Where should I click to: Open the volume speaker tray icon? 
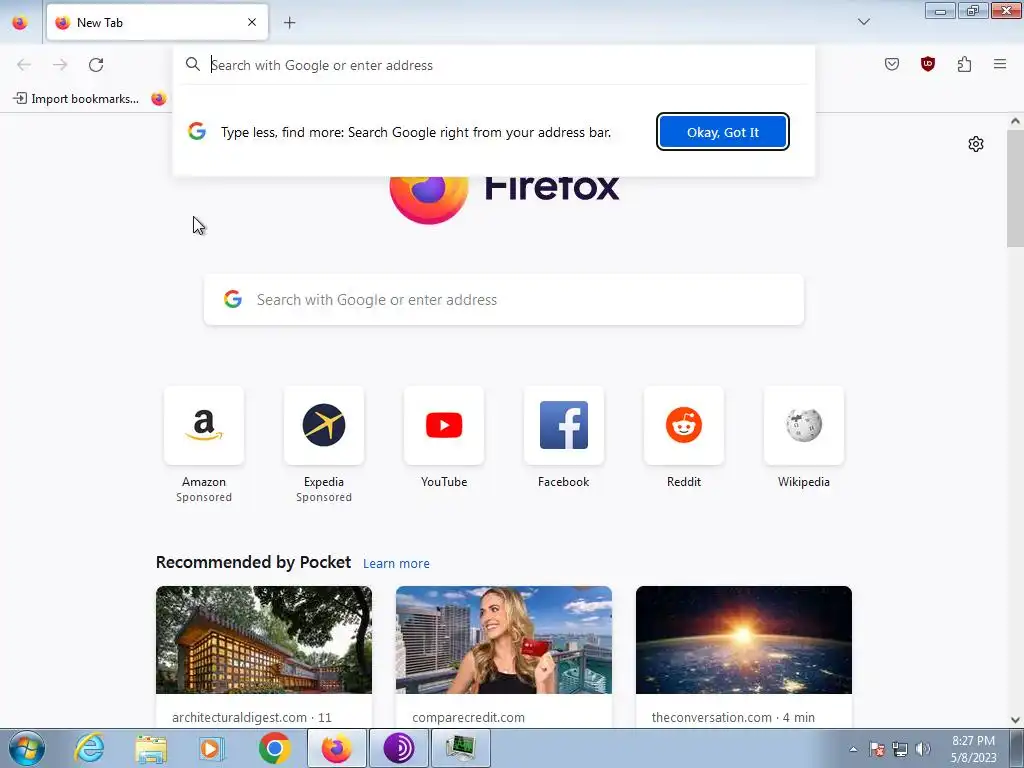tap(923, 749)
